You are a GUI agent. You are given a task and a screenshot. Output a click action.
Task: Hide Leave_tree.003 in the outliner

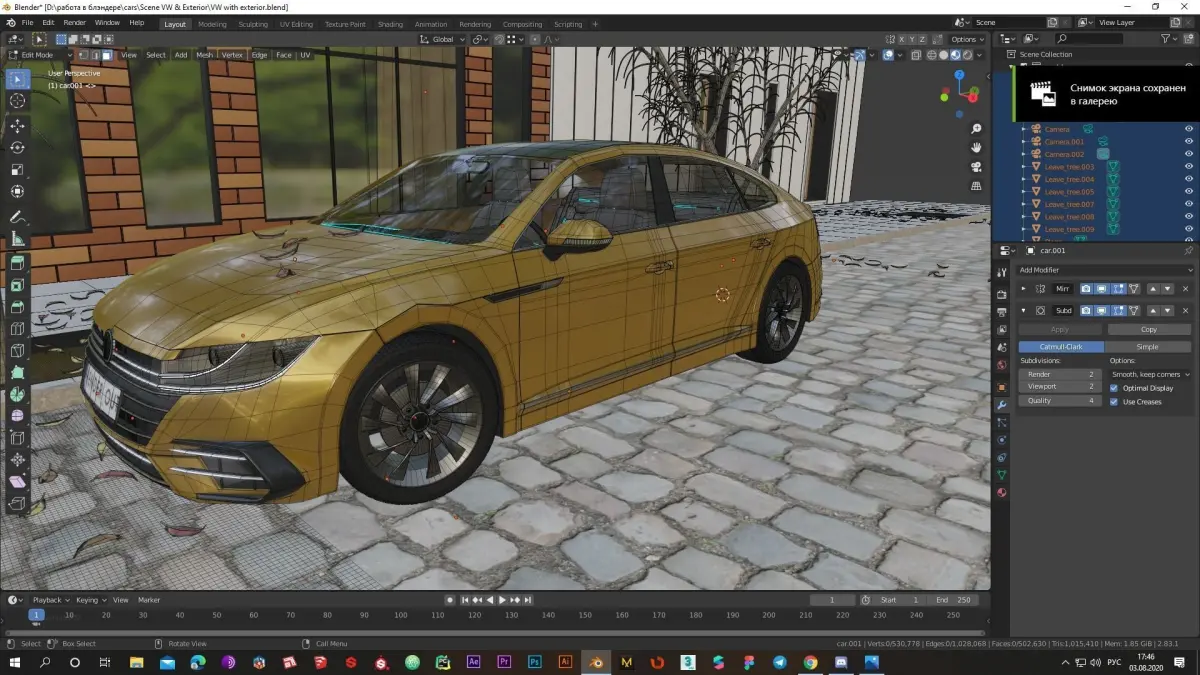(1189, 167)
